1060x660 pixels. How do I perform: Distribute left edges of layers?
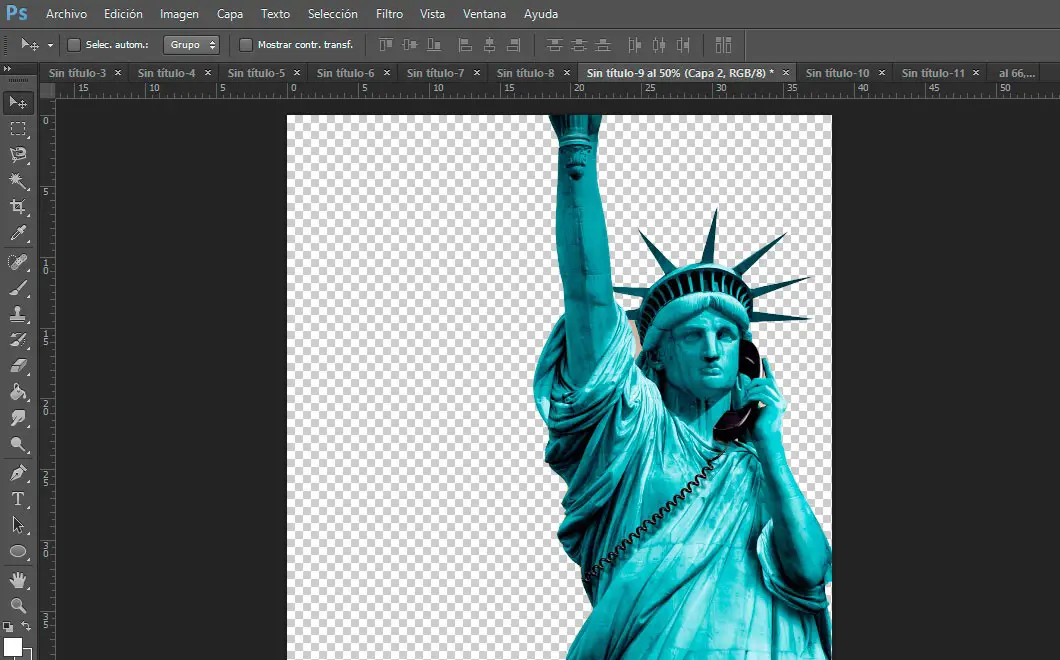coord(634,45)
